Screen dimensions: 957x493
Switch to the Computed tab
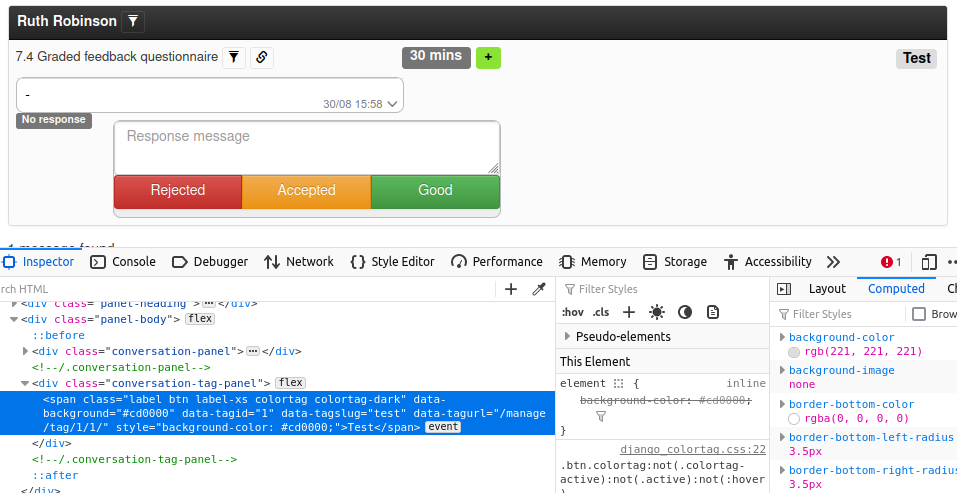tap(896, 289)
